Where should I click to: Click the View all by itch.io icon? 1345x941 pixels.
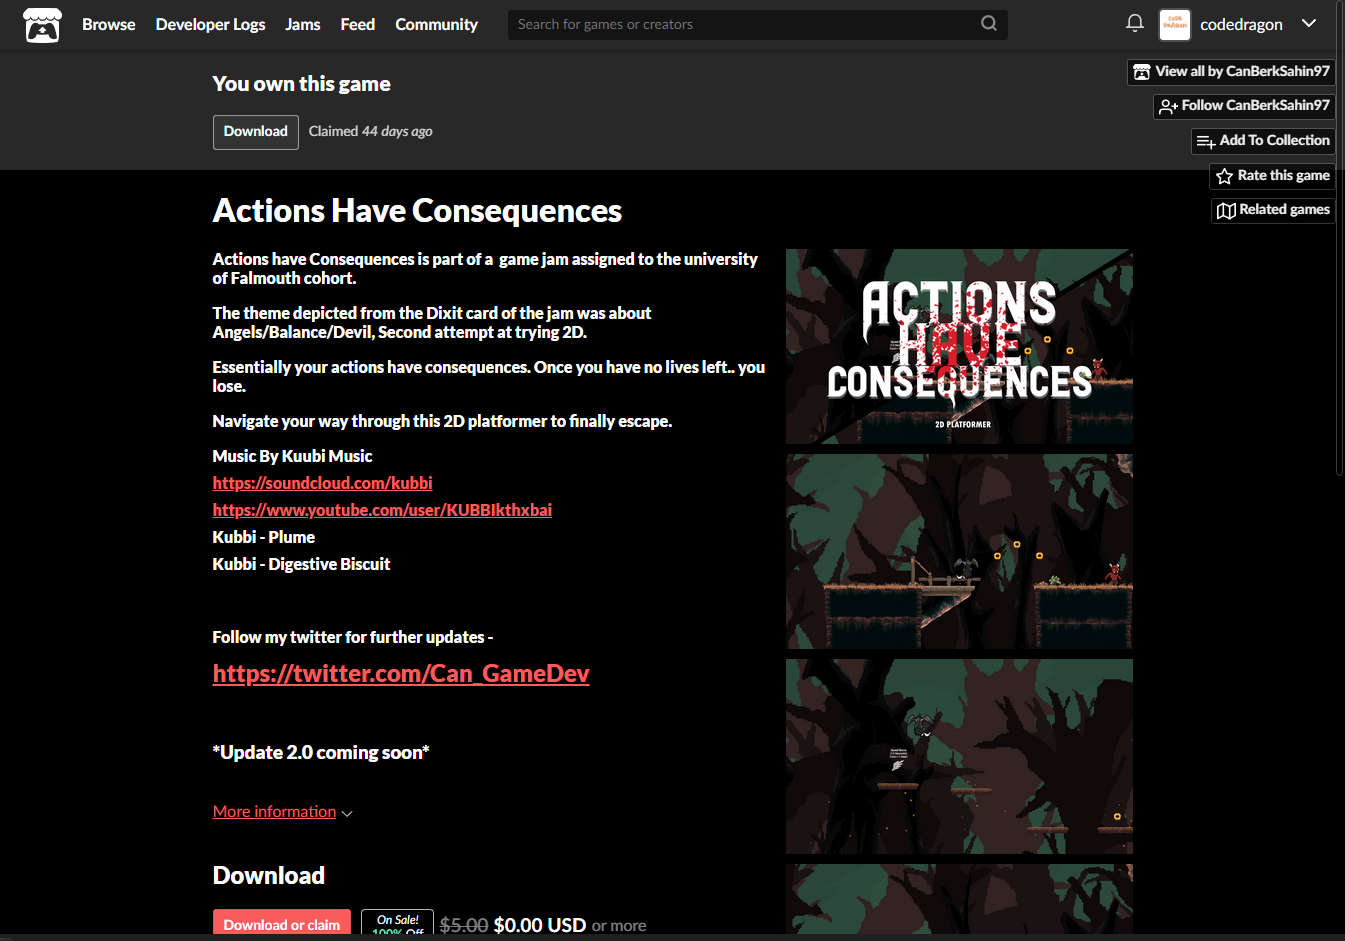(x=1142, y=72)
